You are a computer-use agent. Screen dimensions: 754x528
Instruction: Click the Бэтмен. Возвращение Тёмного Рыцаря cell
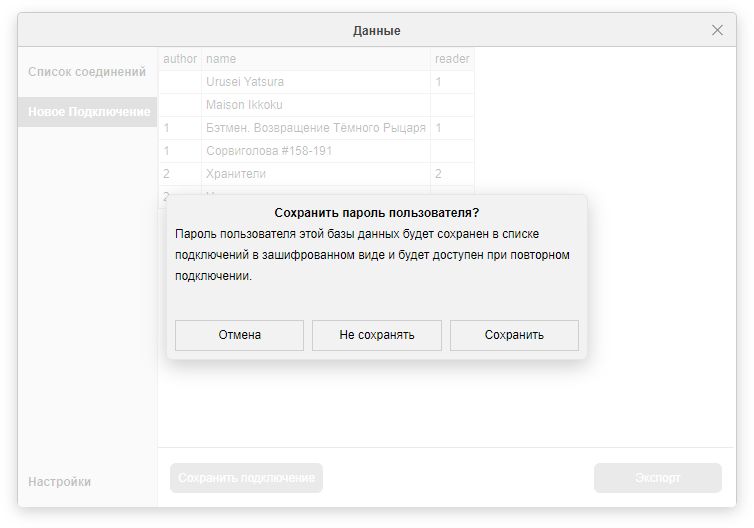pos(315,128)
